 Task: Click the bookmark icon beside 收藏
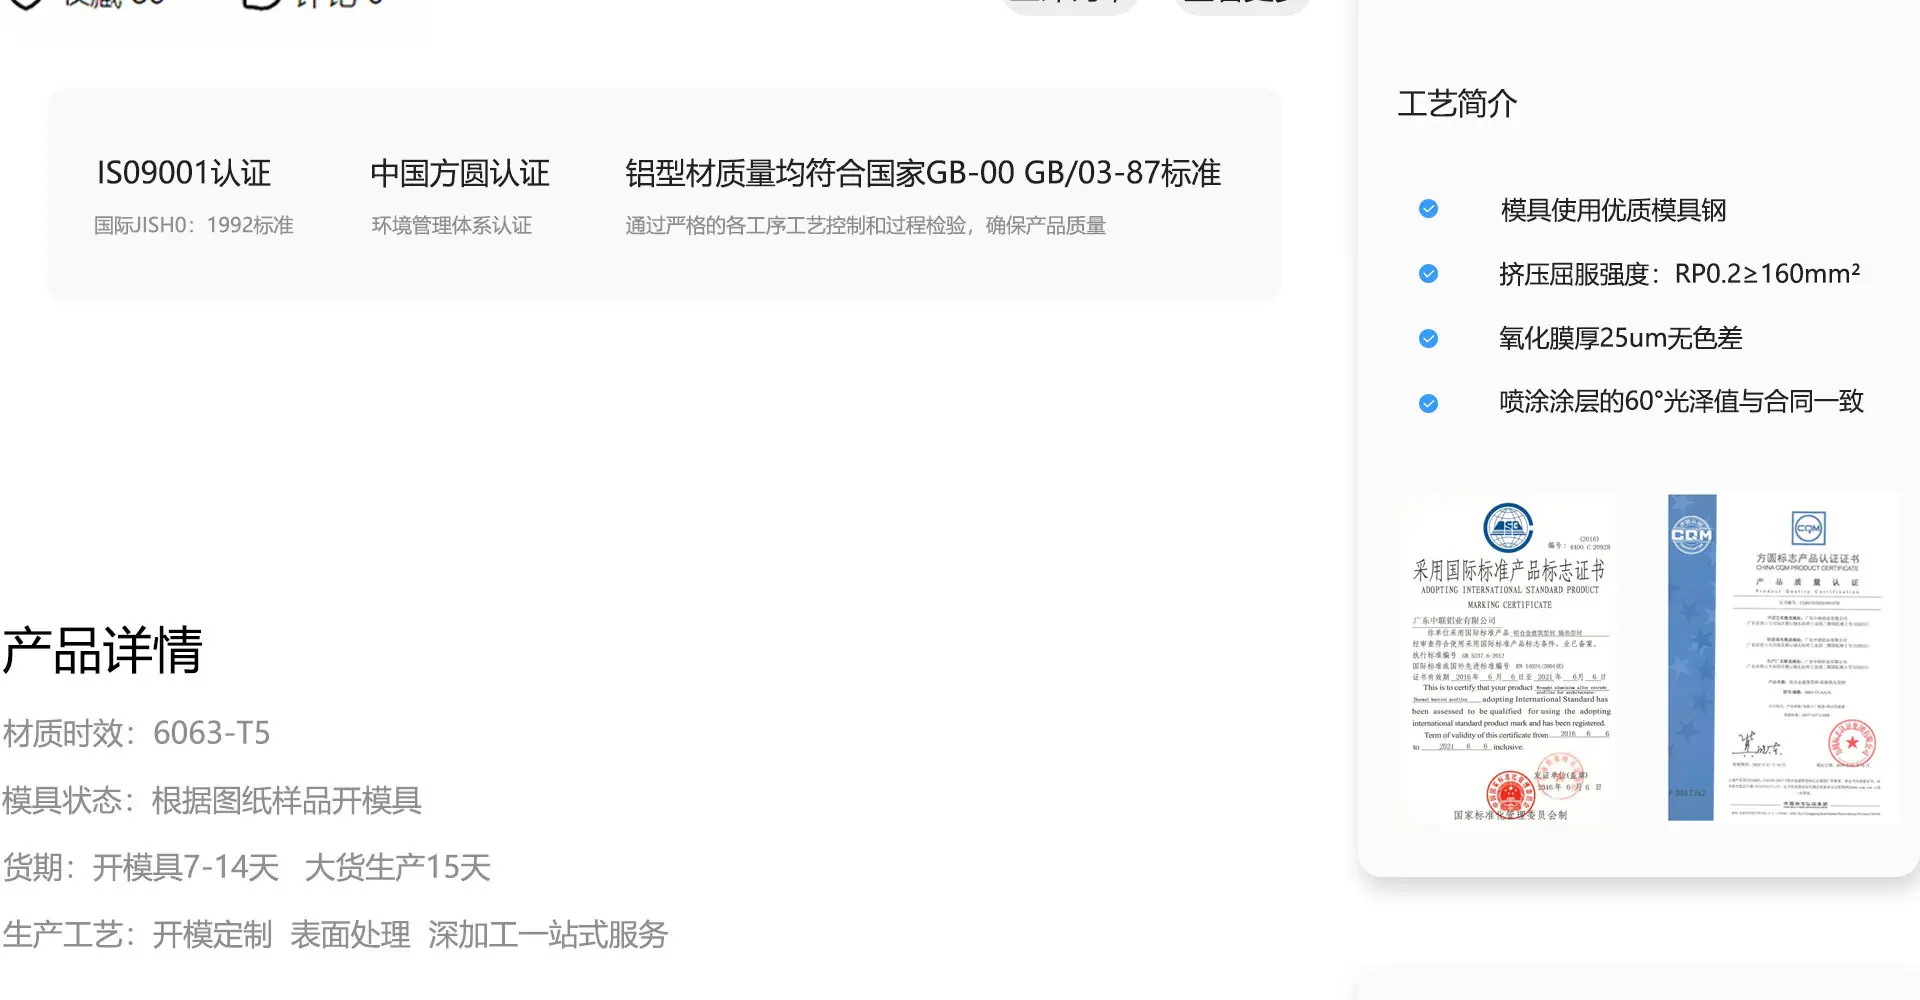pos(25,5)
